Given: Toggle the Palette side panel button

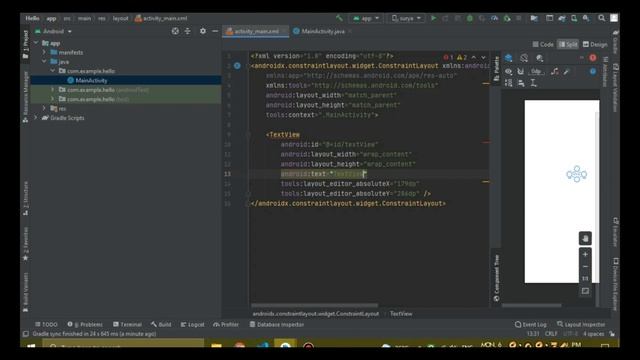Looking at the screenshot, I should pyautogui.click(x=496, y=69).
